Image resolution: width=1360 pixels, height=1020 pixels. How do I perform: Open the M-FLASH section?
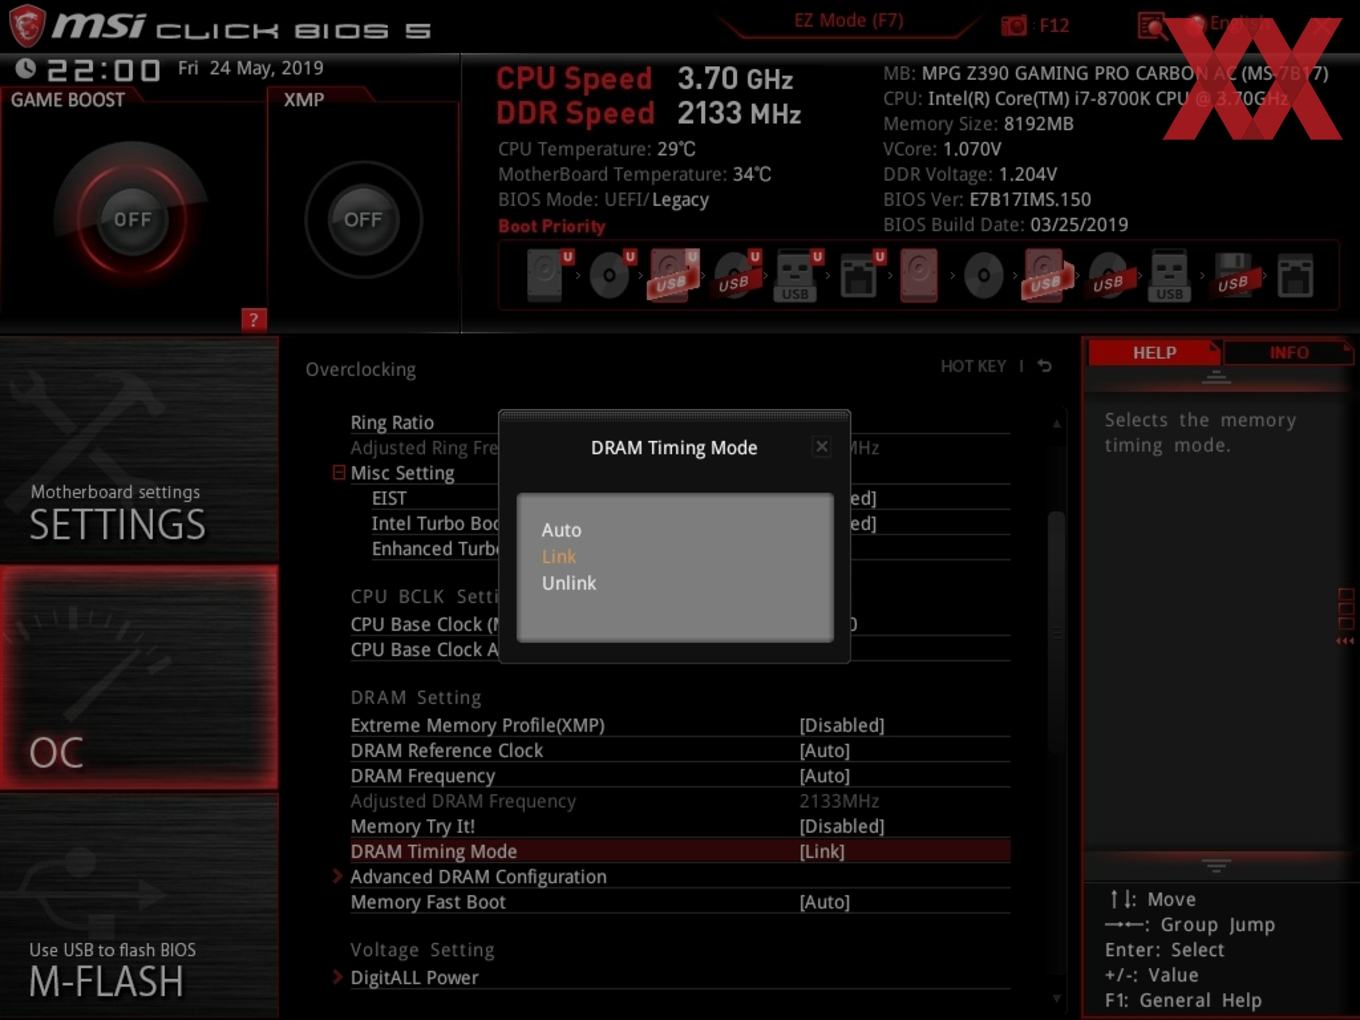pos(139,907)
